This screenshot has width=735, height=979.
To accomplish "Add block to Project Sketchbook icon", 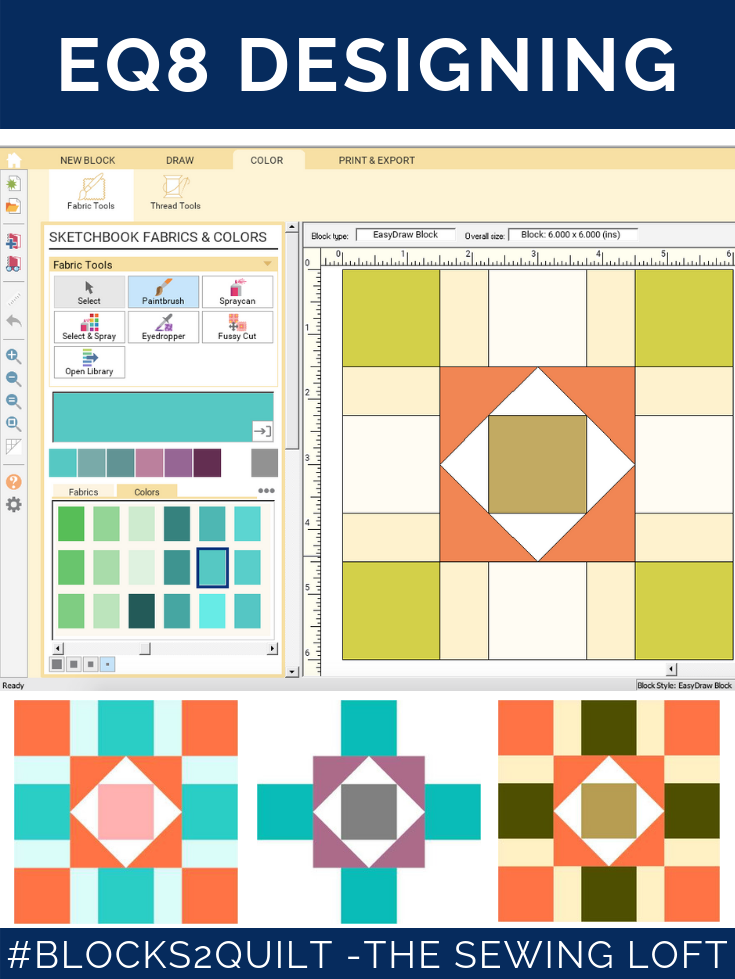I will coord(13,241).
